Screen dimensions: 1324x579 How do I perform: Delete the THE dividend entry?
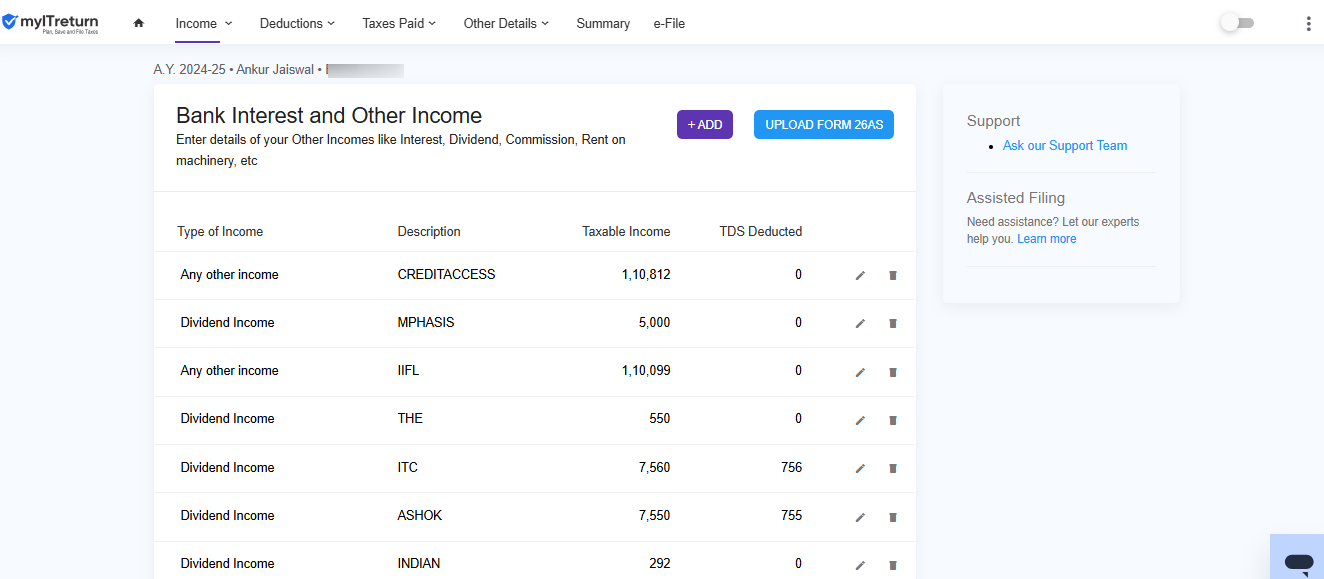pyautogui.click(x=893, y=420)
